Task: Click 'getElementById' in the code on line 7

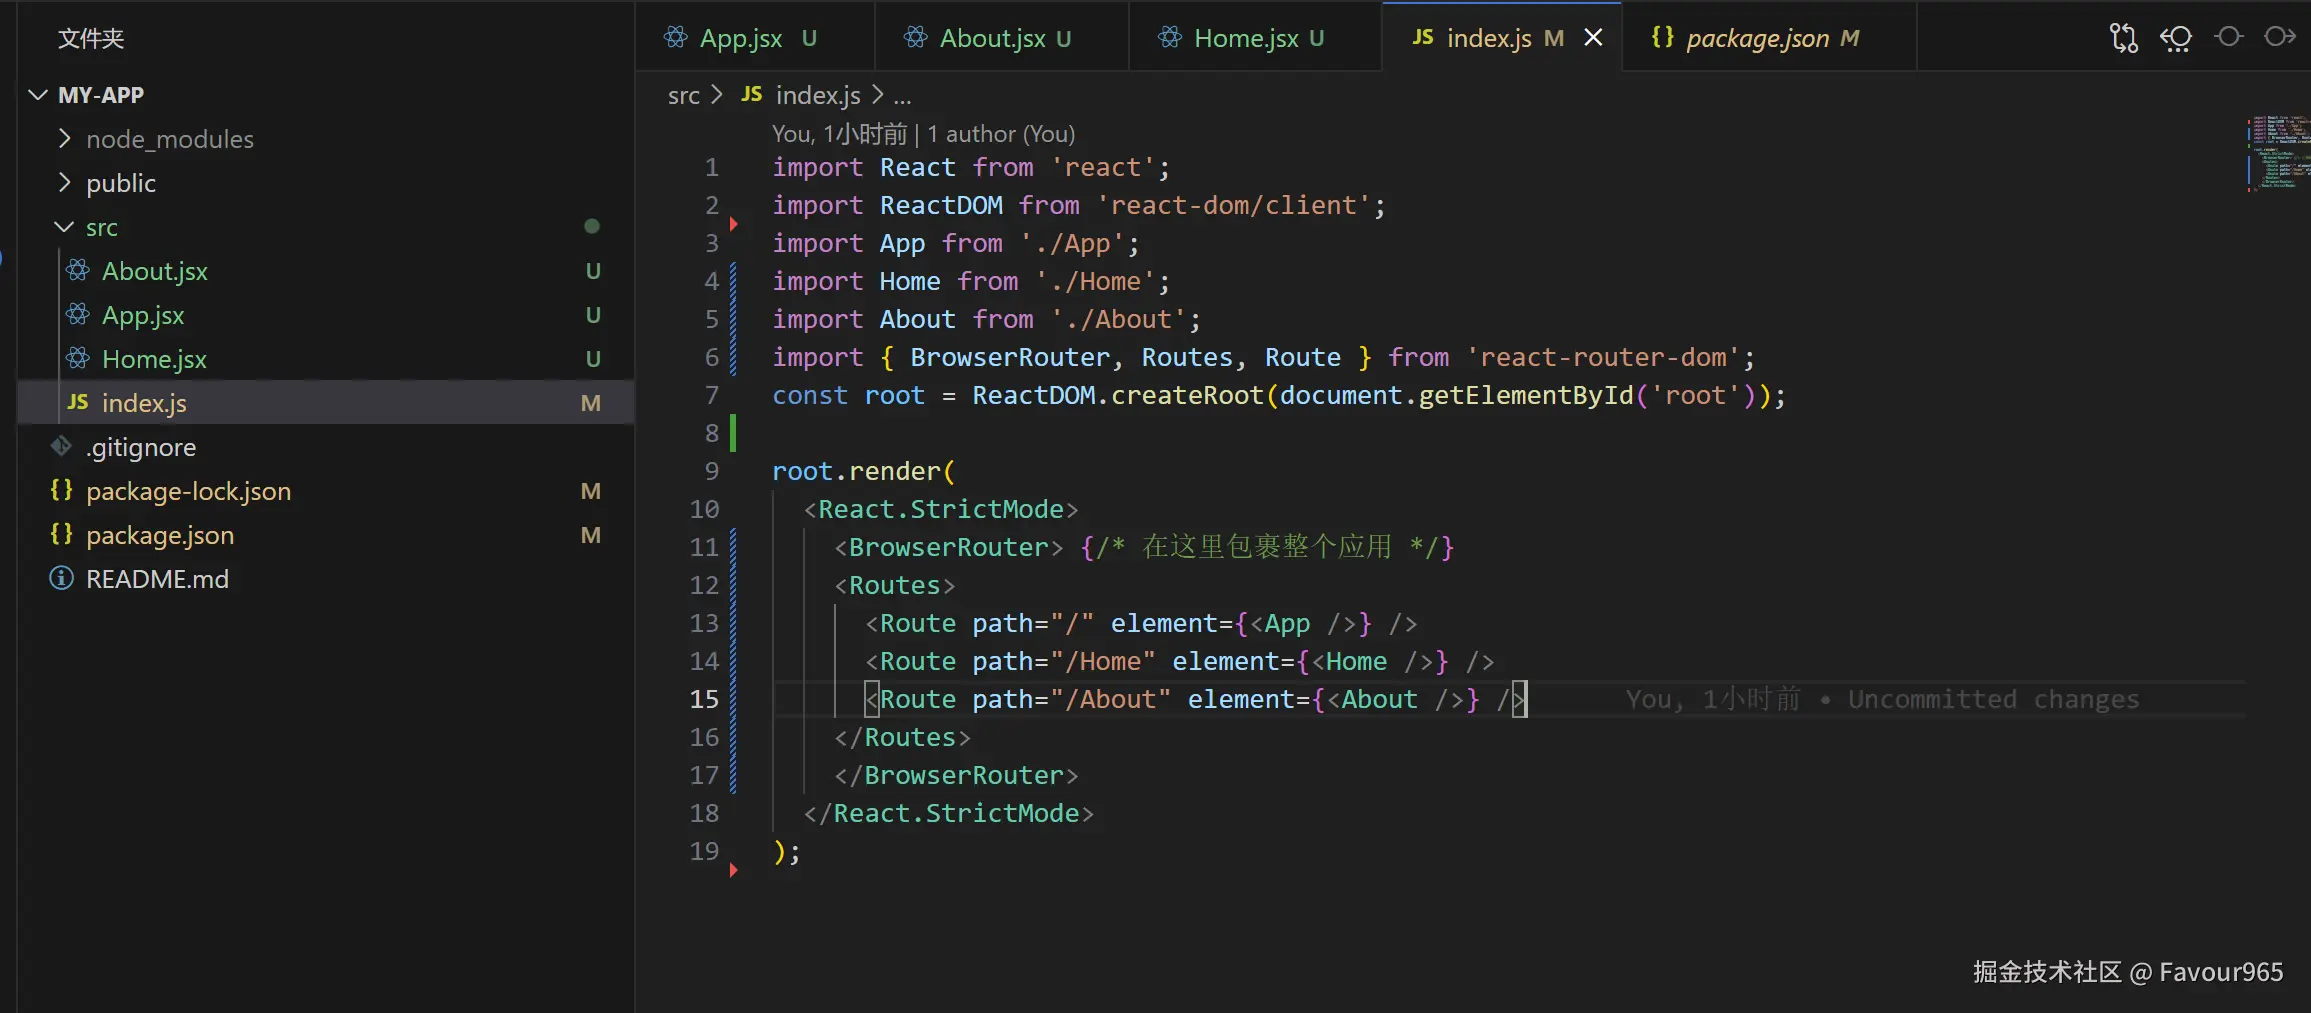Action: click(1526, 395)
